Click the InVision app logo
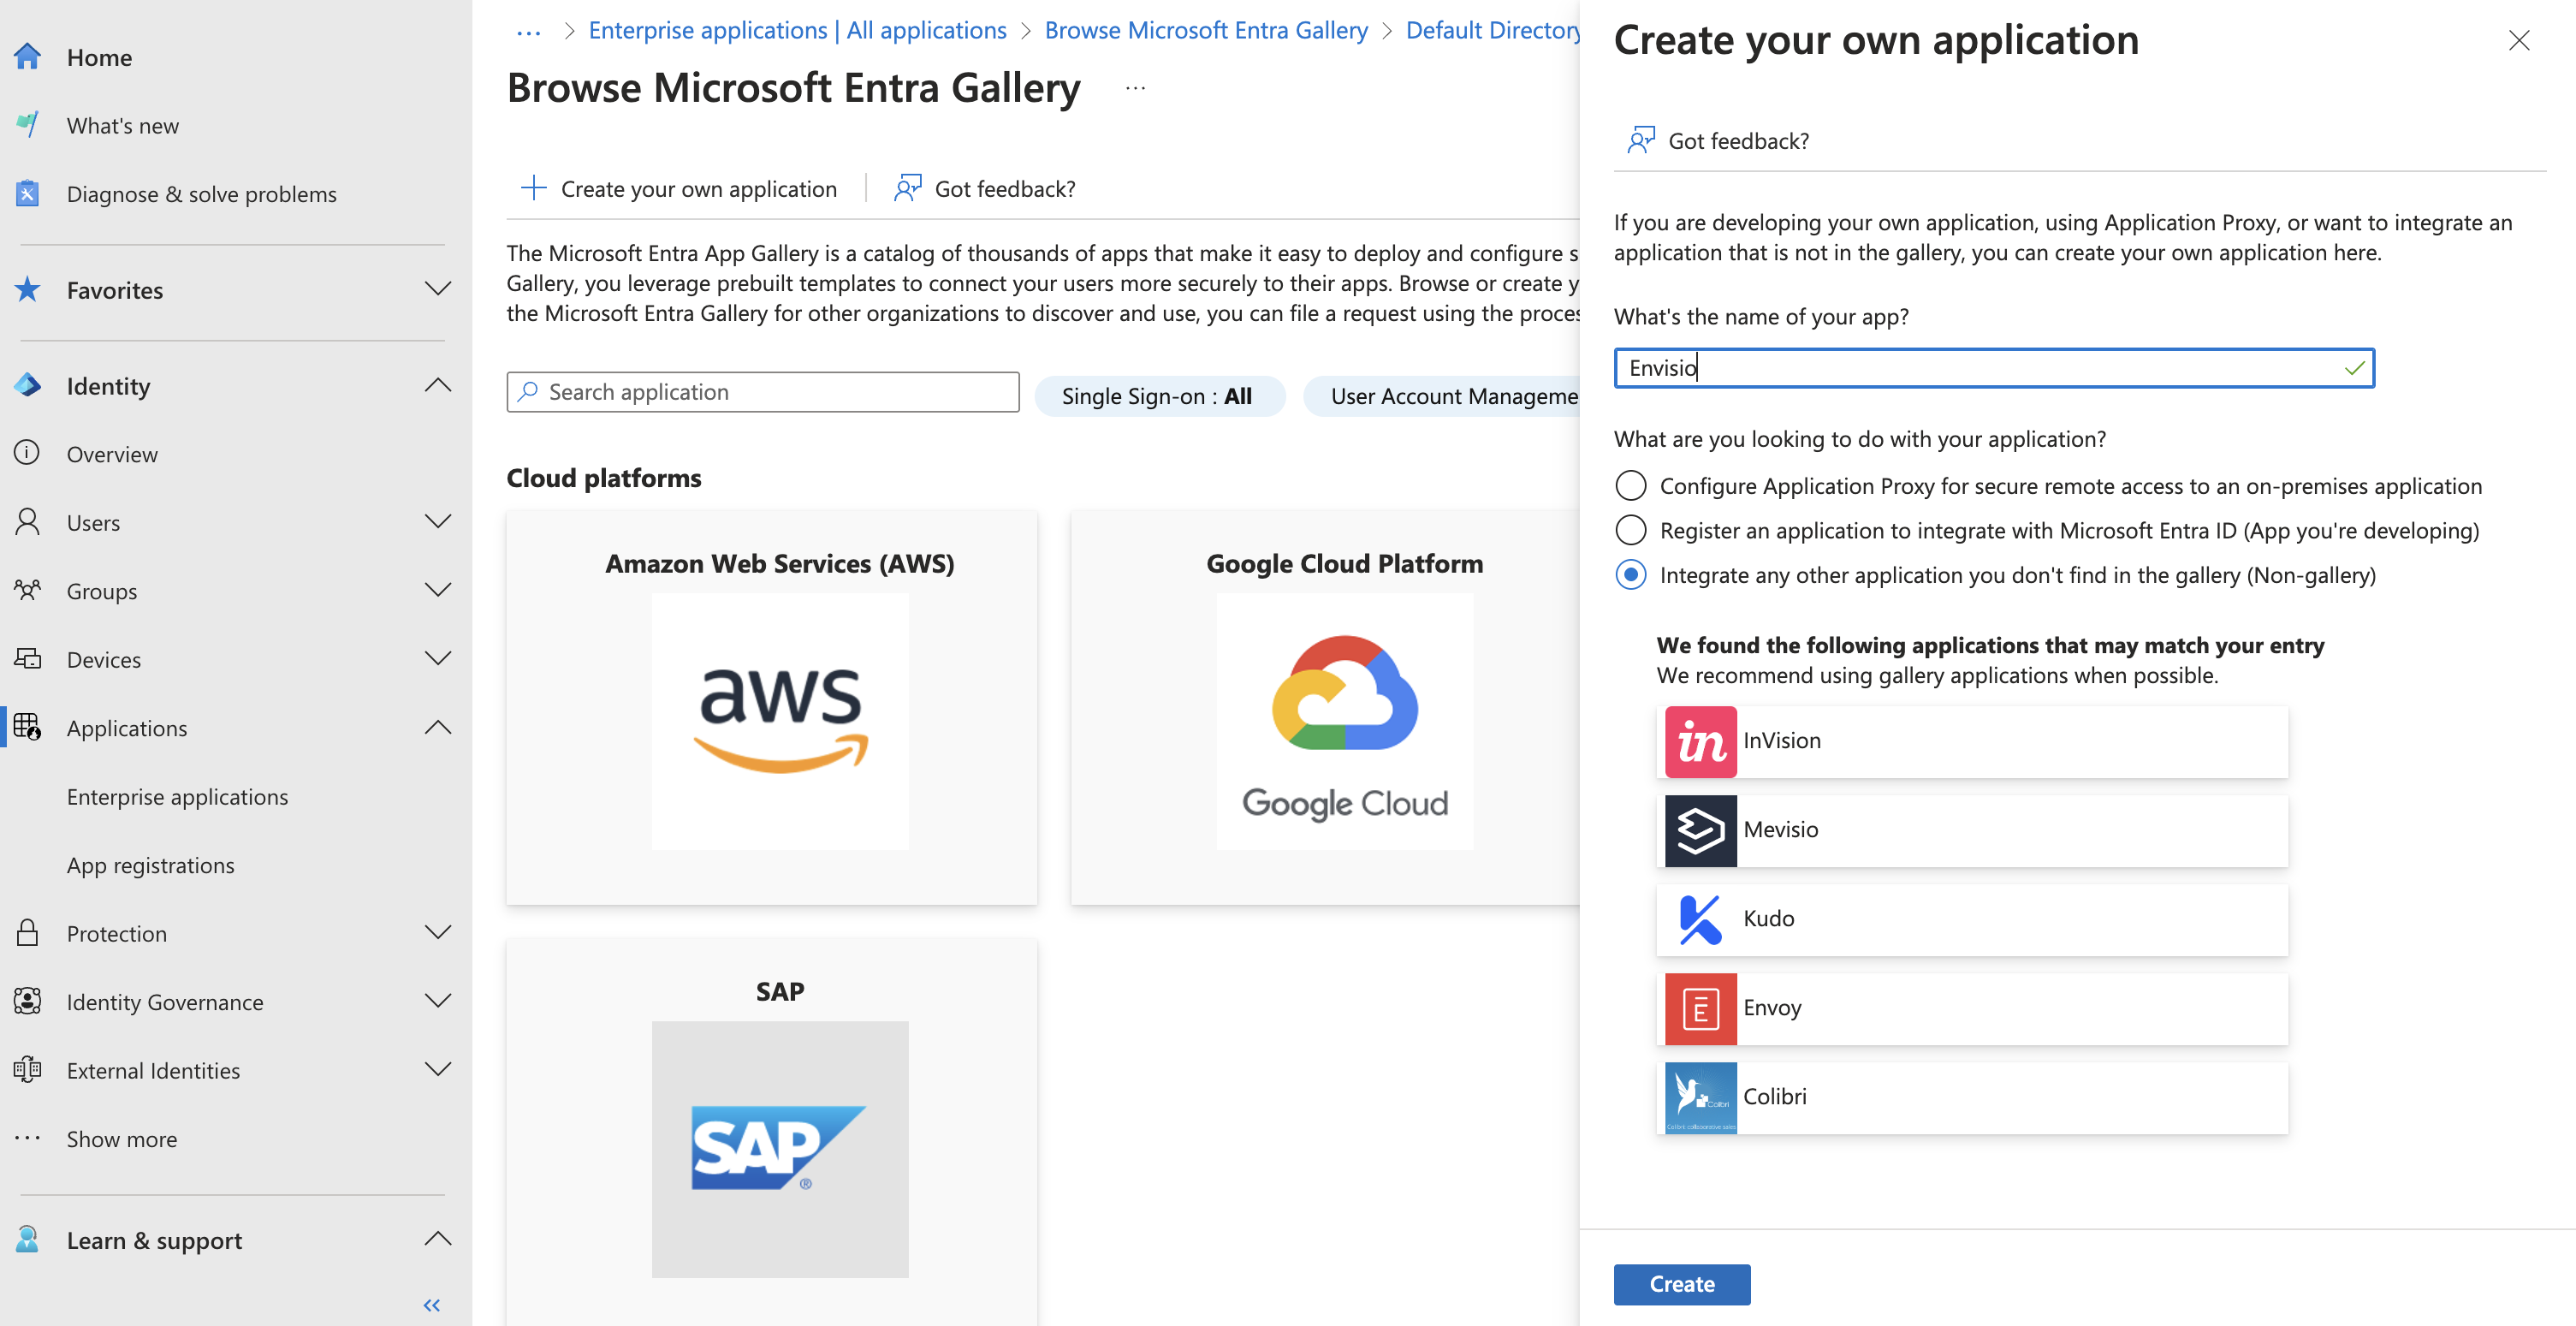Viewport: 2576px width, 1326px height. coord(1700,741)
